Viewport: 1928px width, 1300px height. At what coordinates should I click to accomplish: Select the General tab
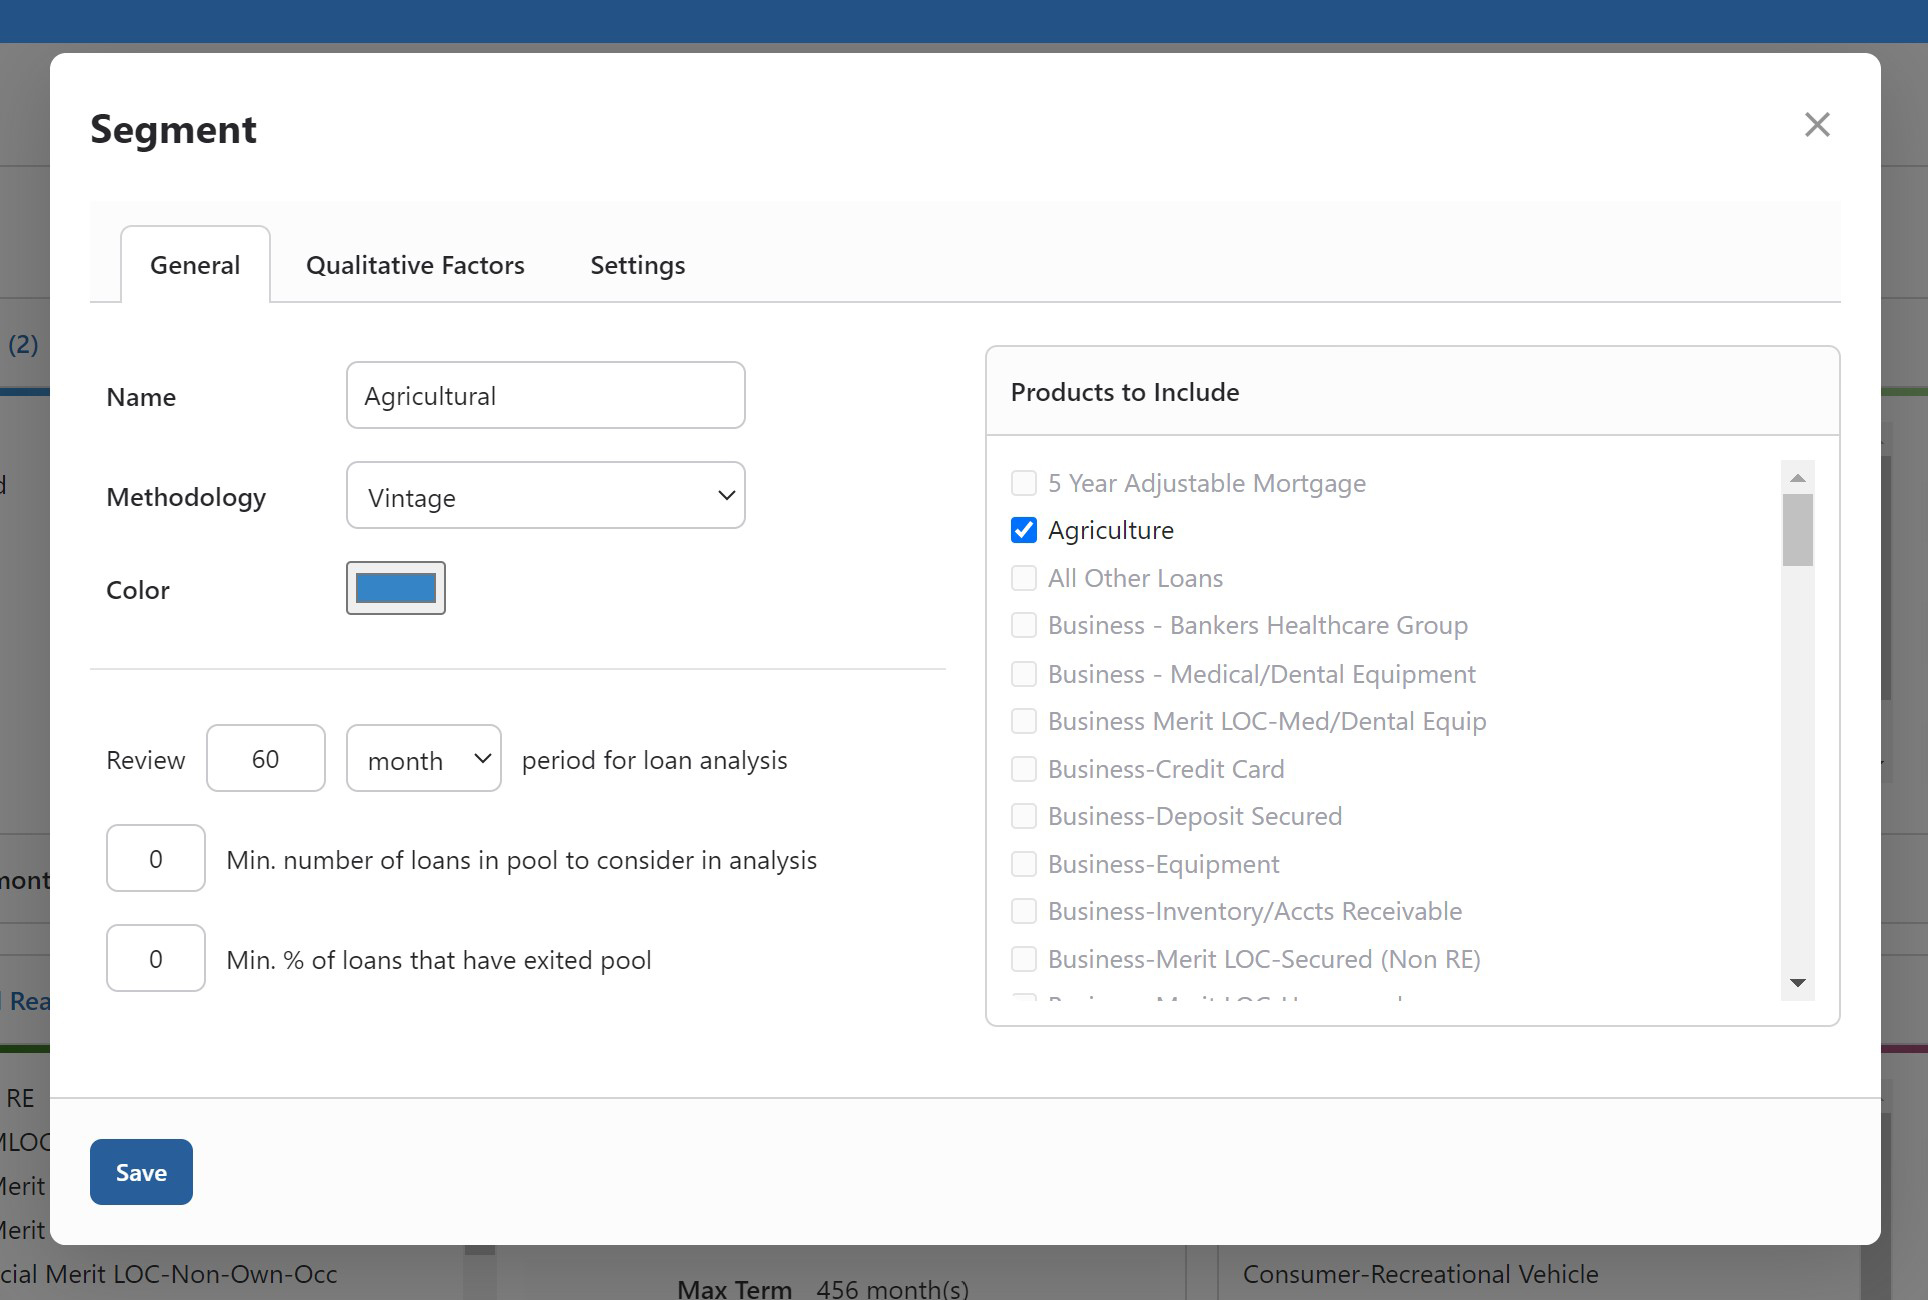195,265
